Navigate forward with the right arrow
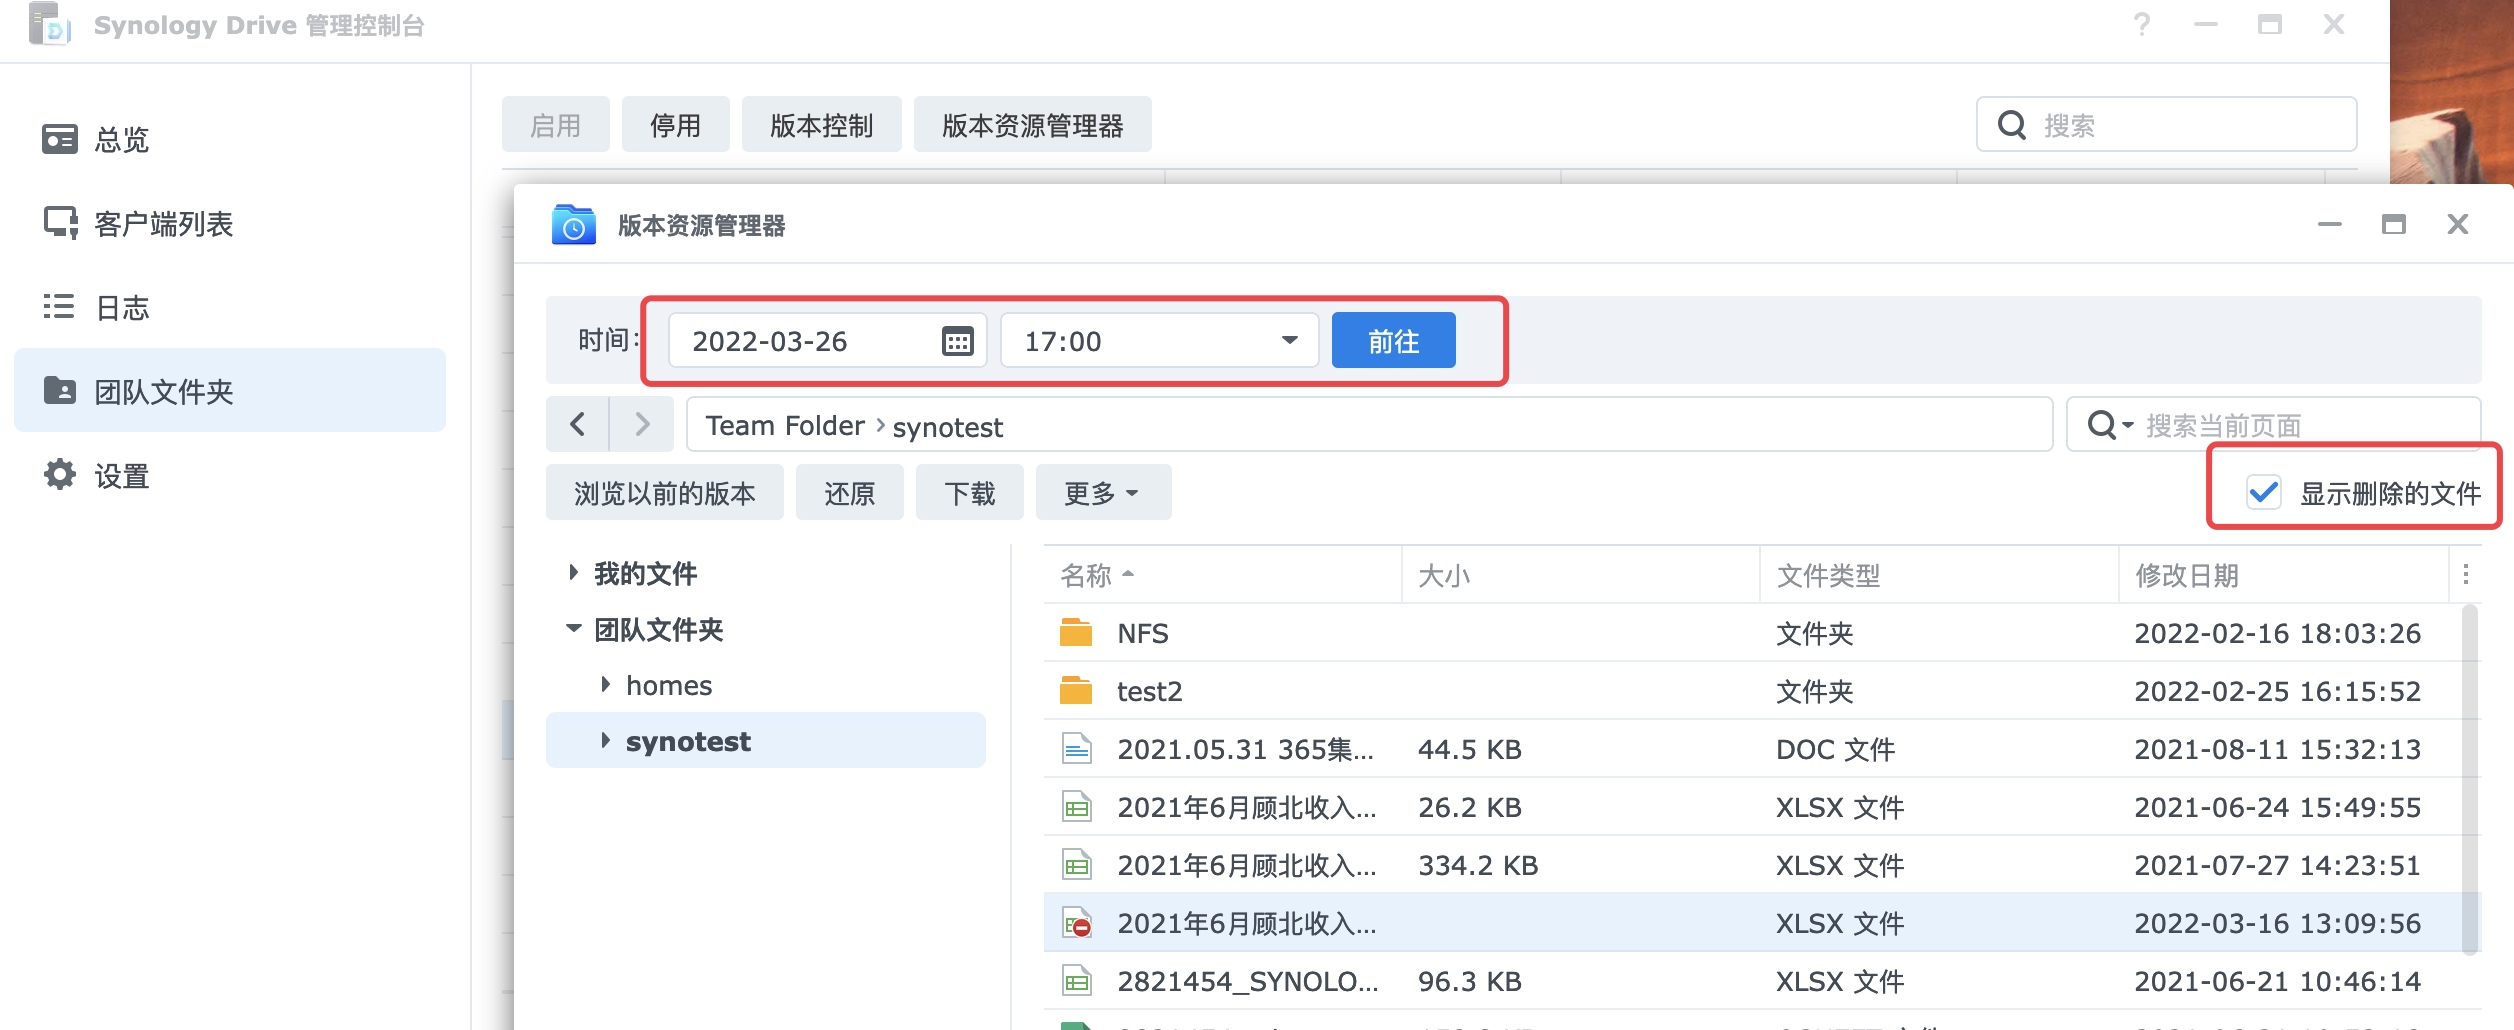The width and height of the screenshot is (2514, 1030). click(642, 424)
